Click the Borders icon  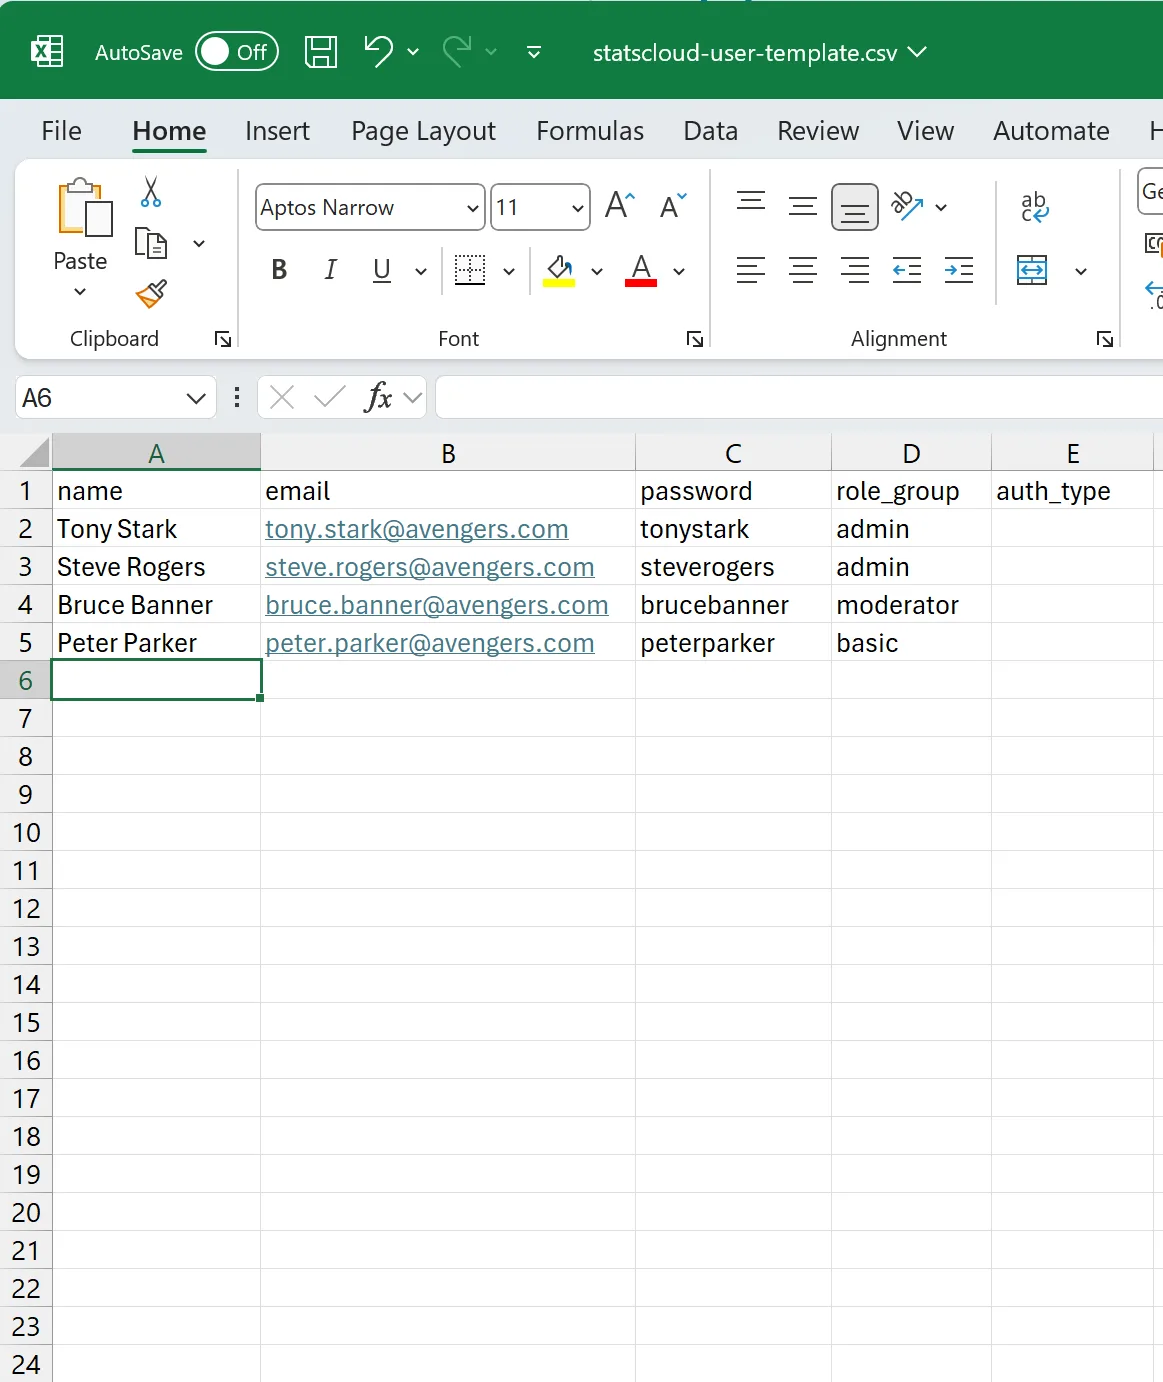coord(470,270)
